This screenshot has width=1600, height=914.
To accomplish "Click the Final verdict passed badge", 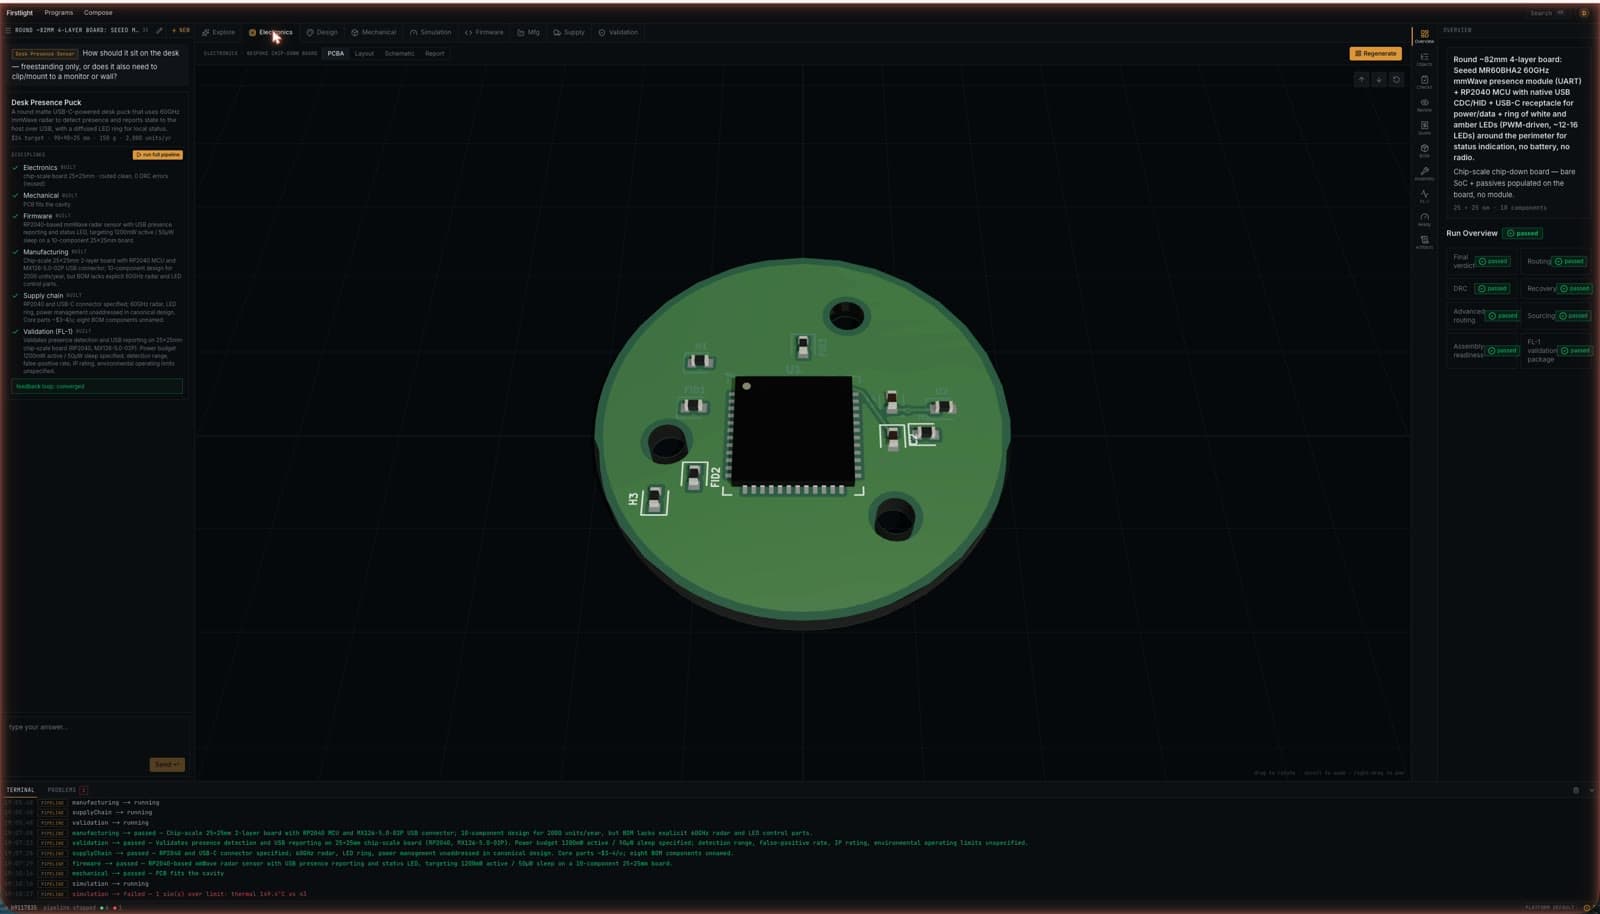I will point(1494,261).
